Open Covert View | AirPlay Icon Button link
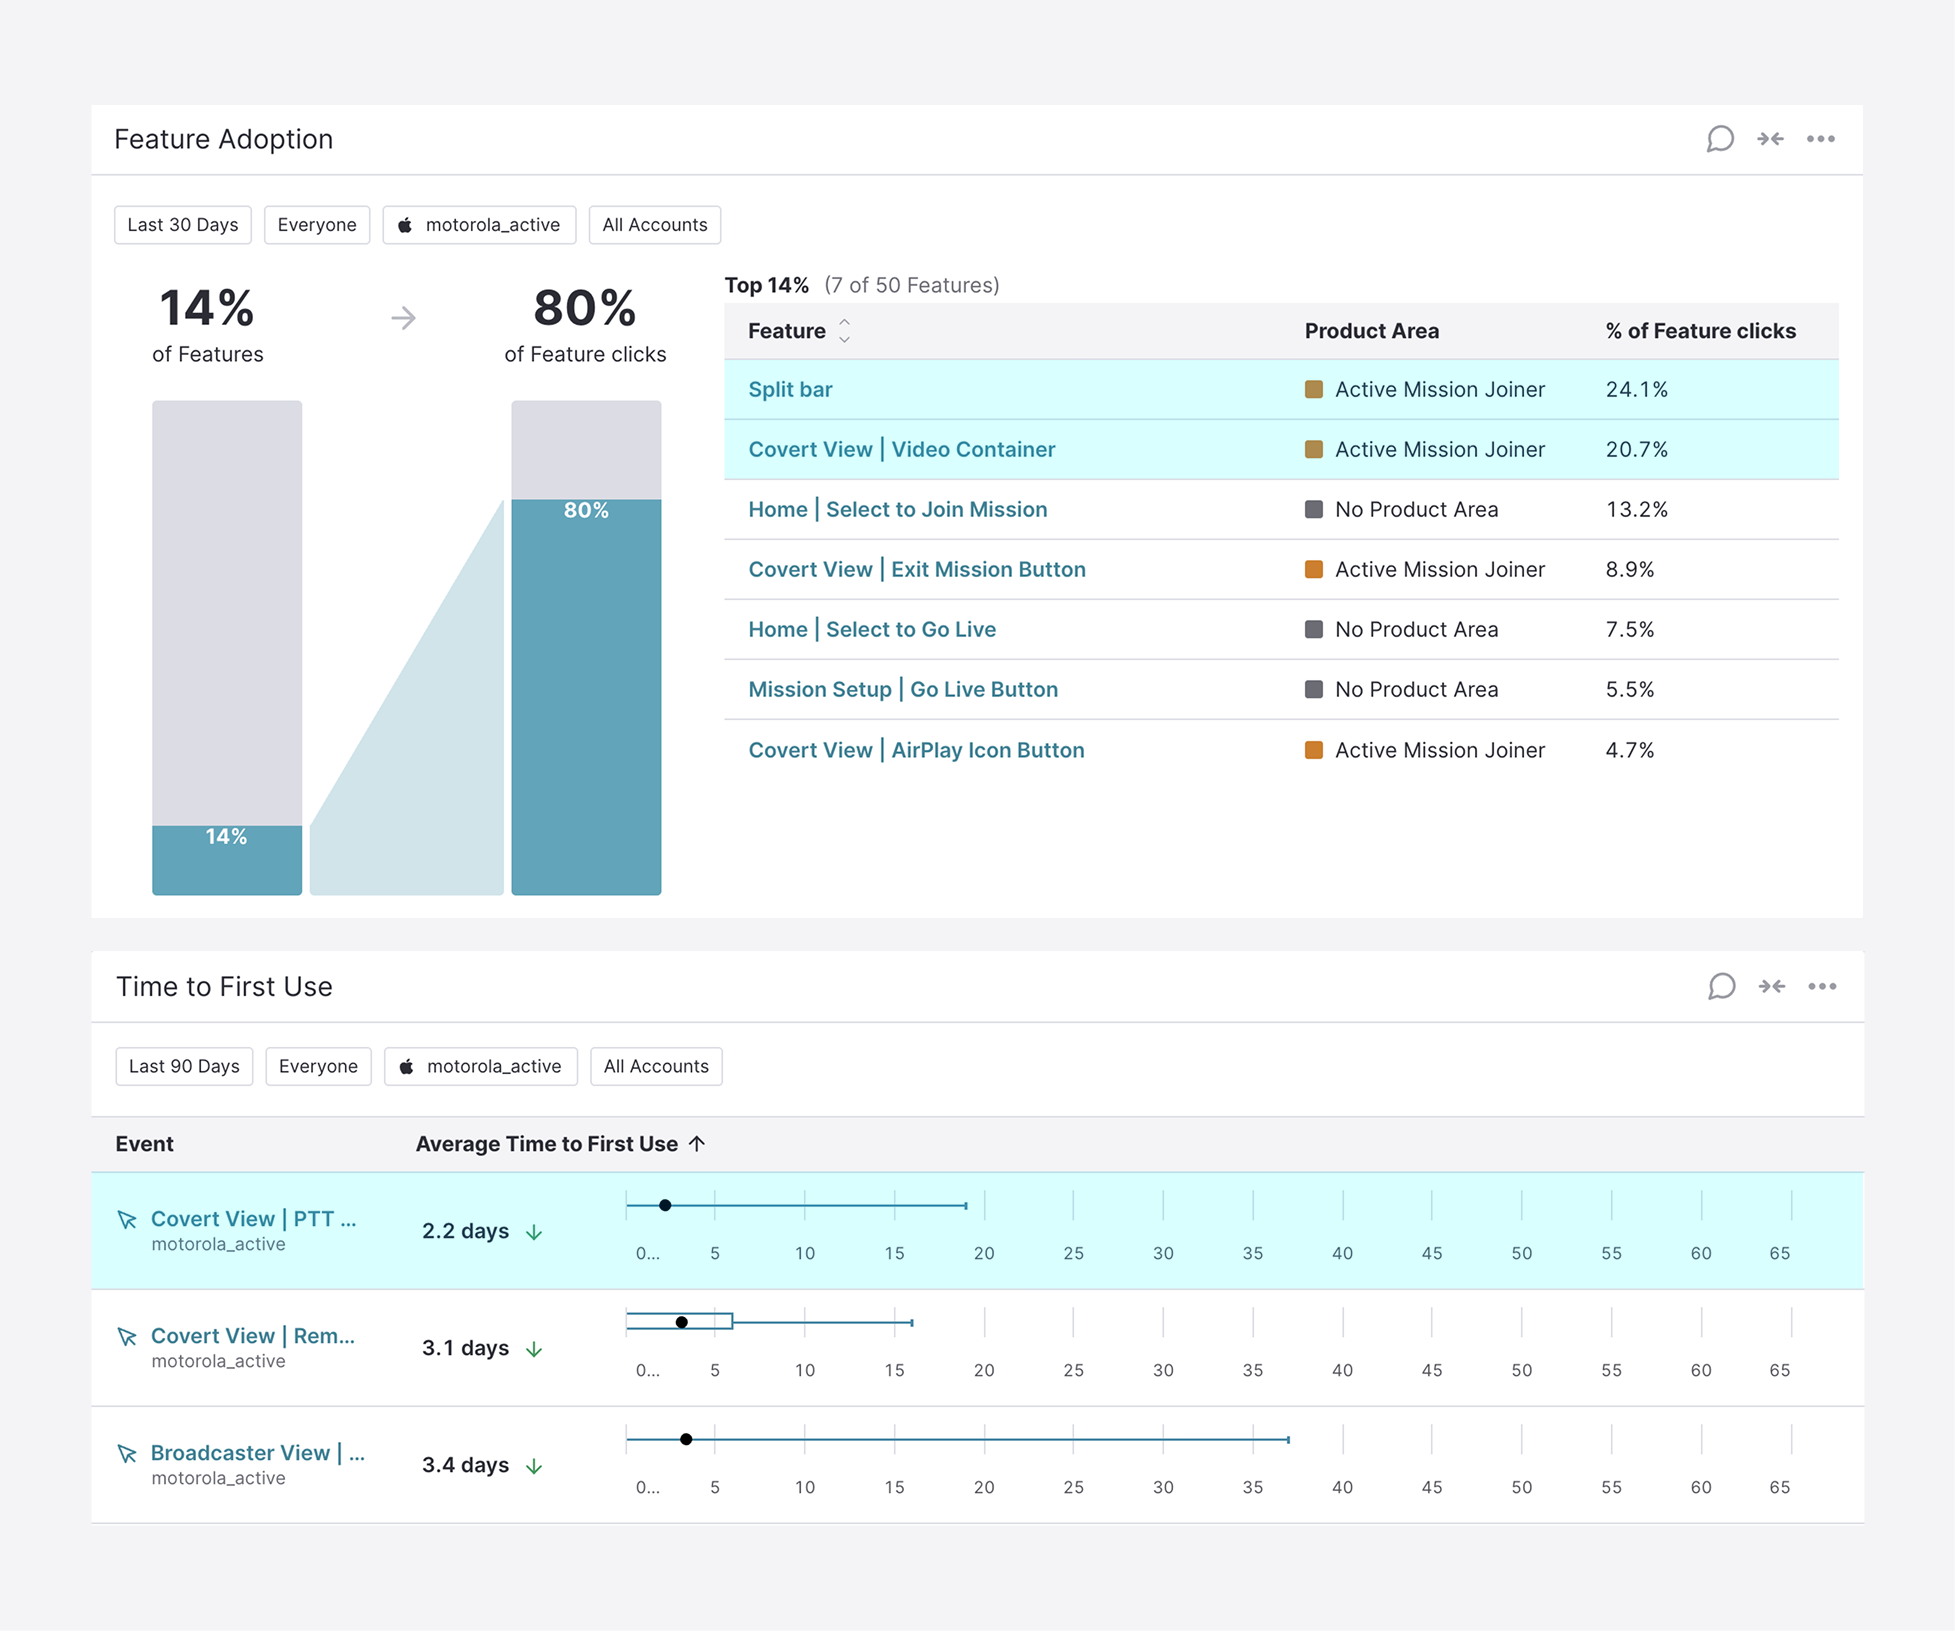The height and width of the screenshot is (1631, 1955). (915, 750)
